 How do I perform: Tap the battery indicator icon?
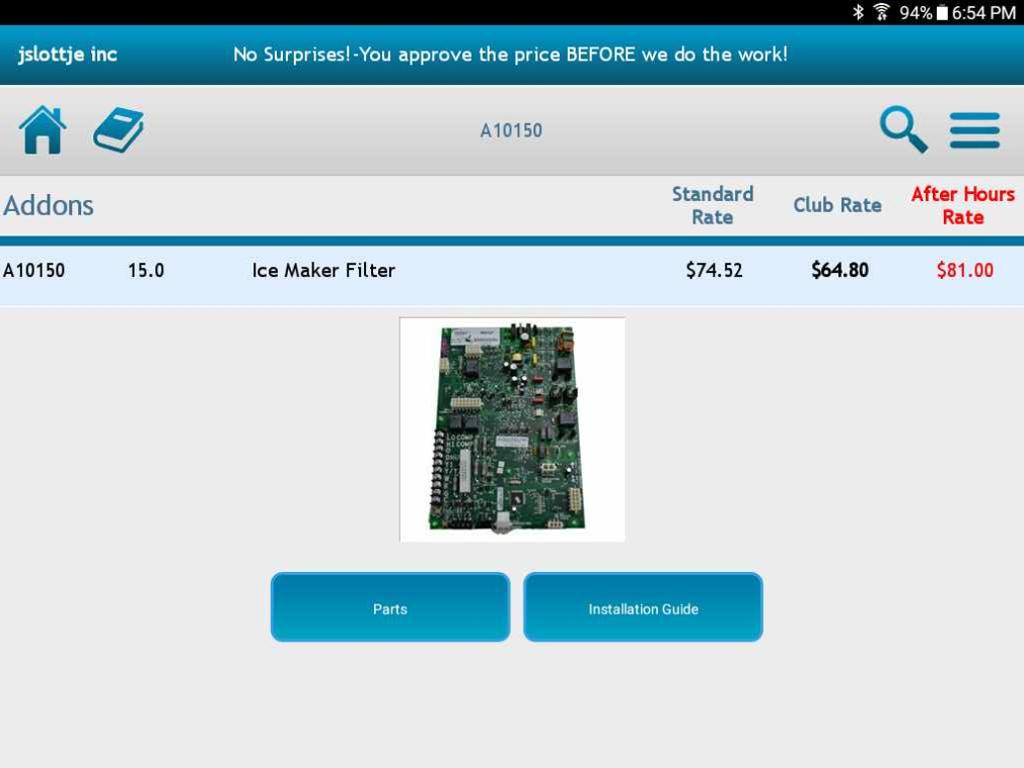(x=942, y=12)
